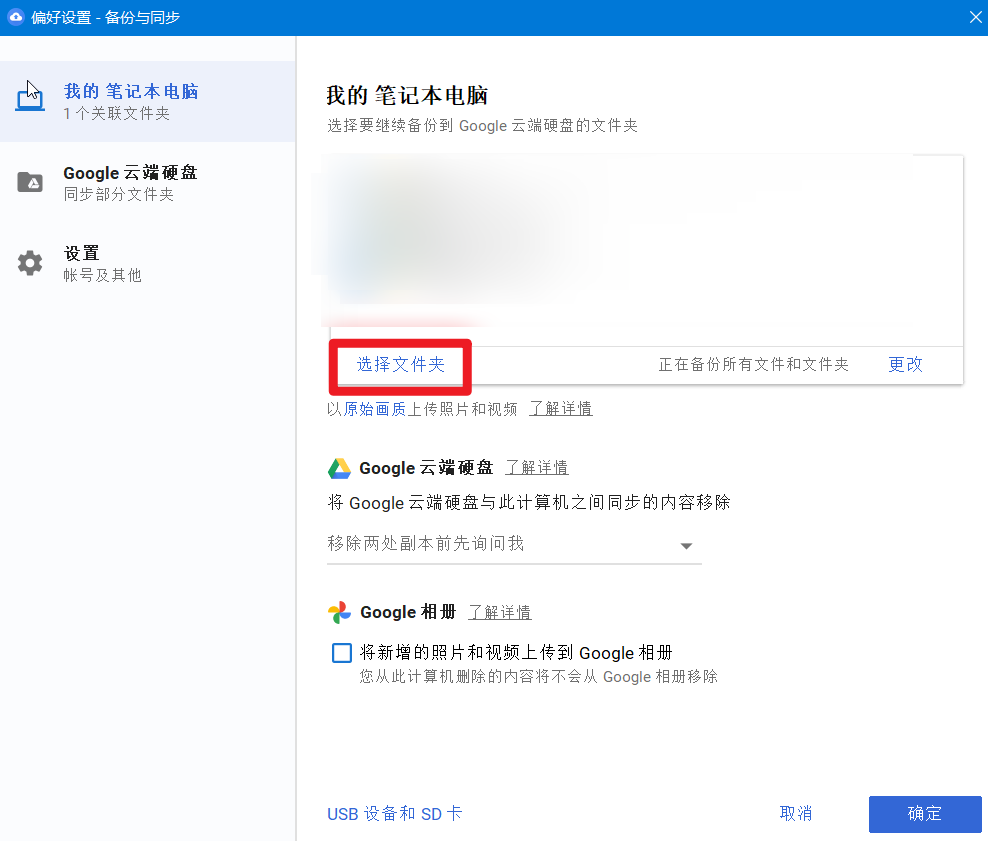This screenshot has height=841, width=988.
Task: Click the Google Drive triangle logo
Action: pos(339,468)
